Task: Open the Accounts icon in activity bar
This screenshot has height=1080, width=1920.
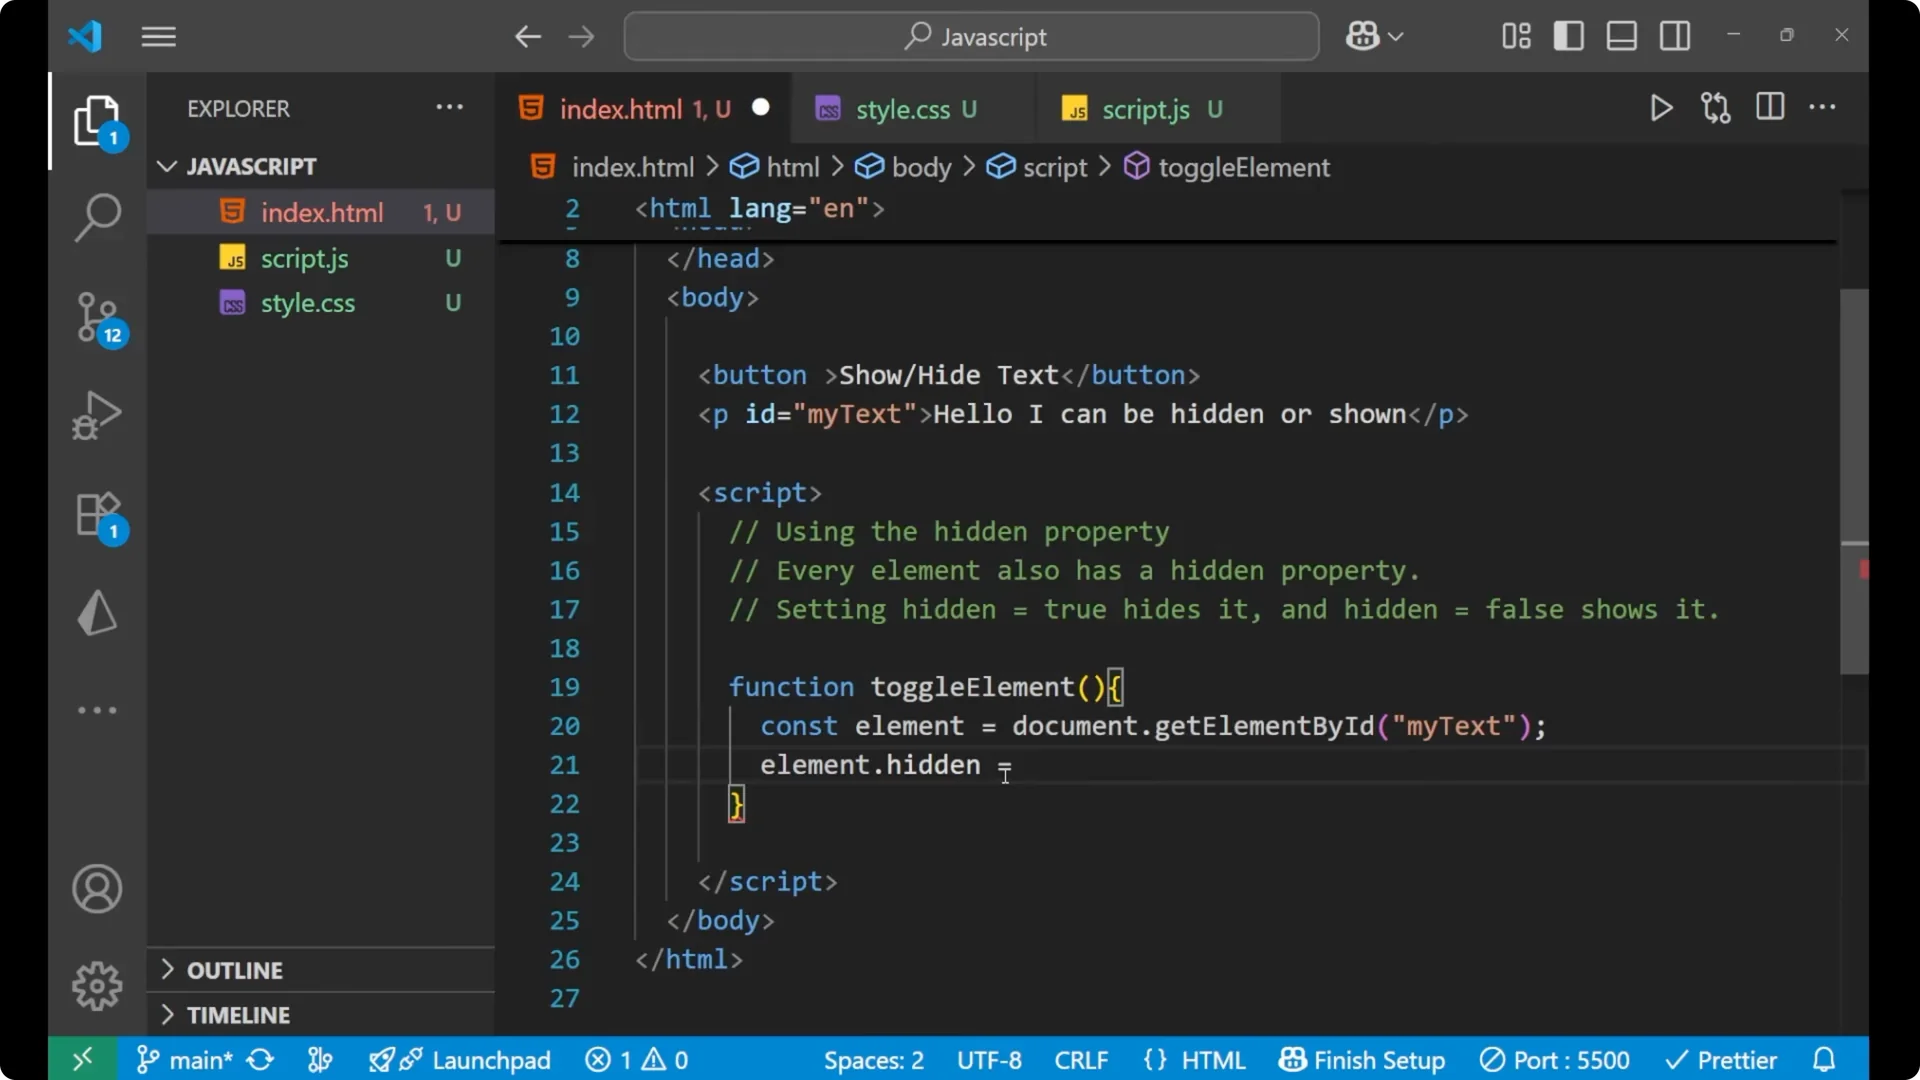Action: [97, 889]
